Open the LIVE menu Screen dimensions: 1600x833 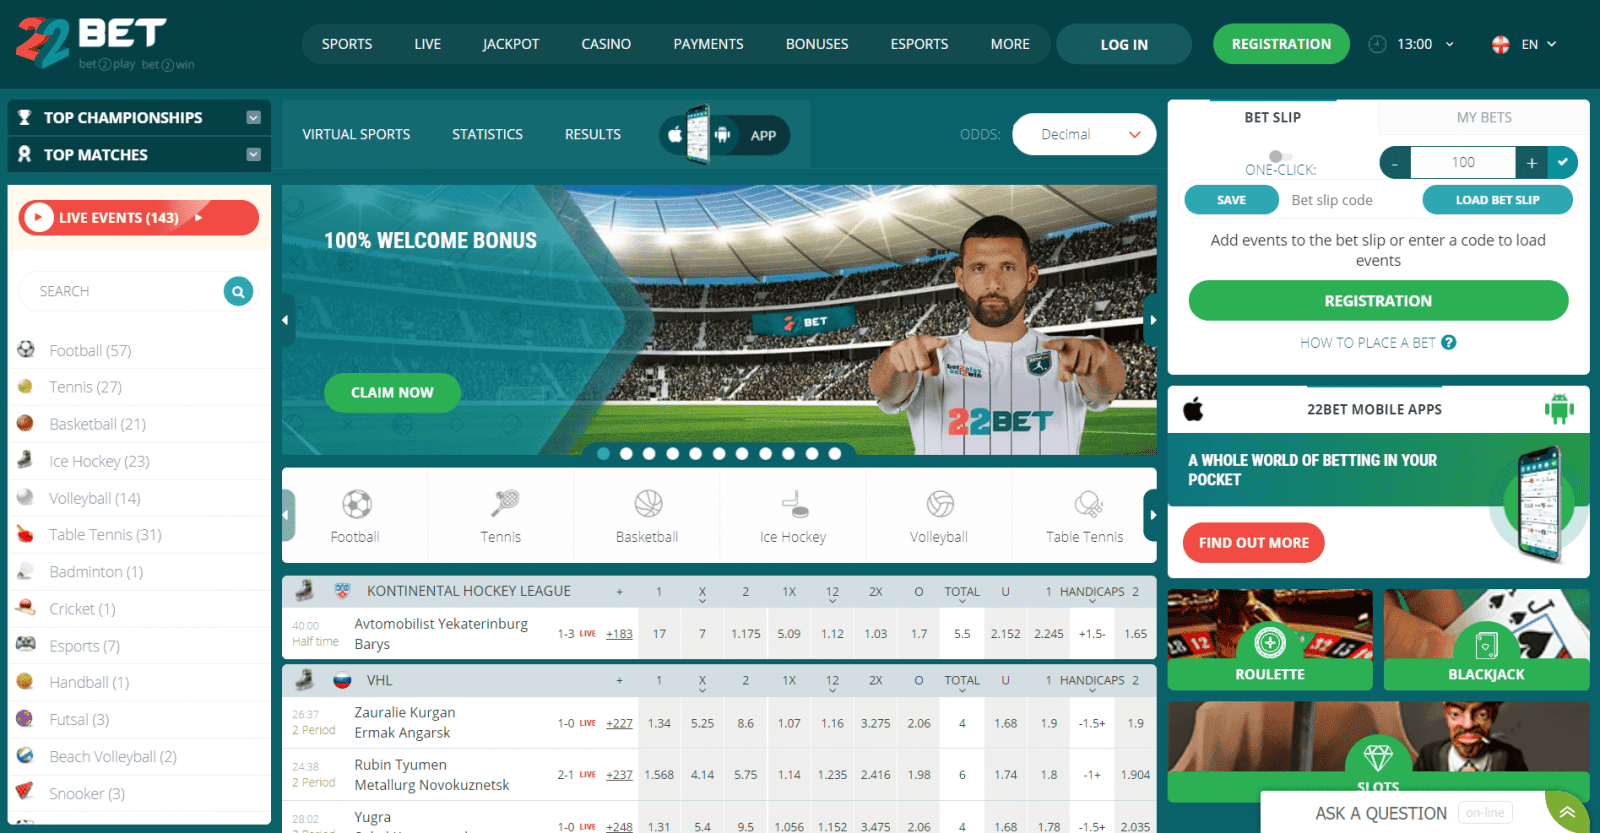click(x=428, y=44)
